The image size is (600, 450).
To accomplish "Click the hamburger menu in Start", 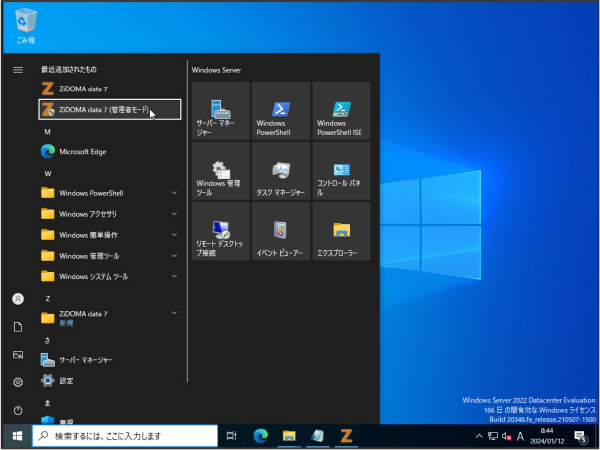I will [18, 70].
